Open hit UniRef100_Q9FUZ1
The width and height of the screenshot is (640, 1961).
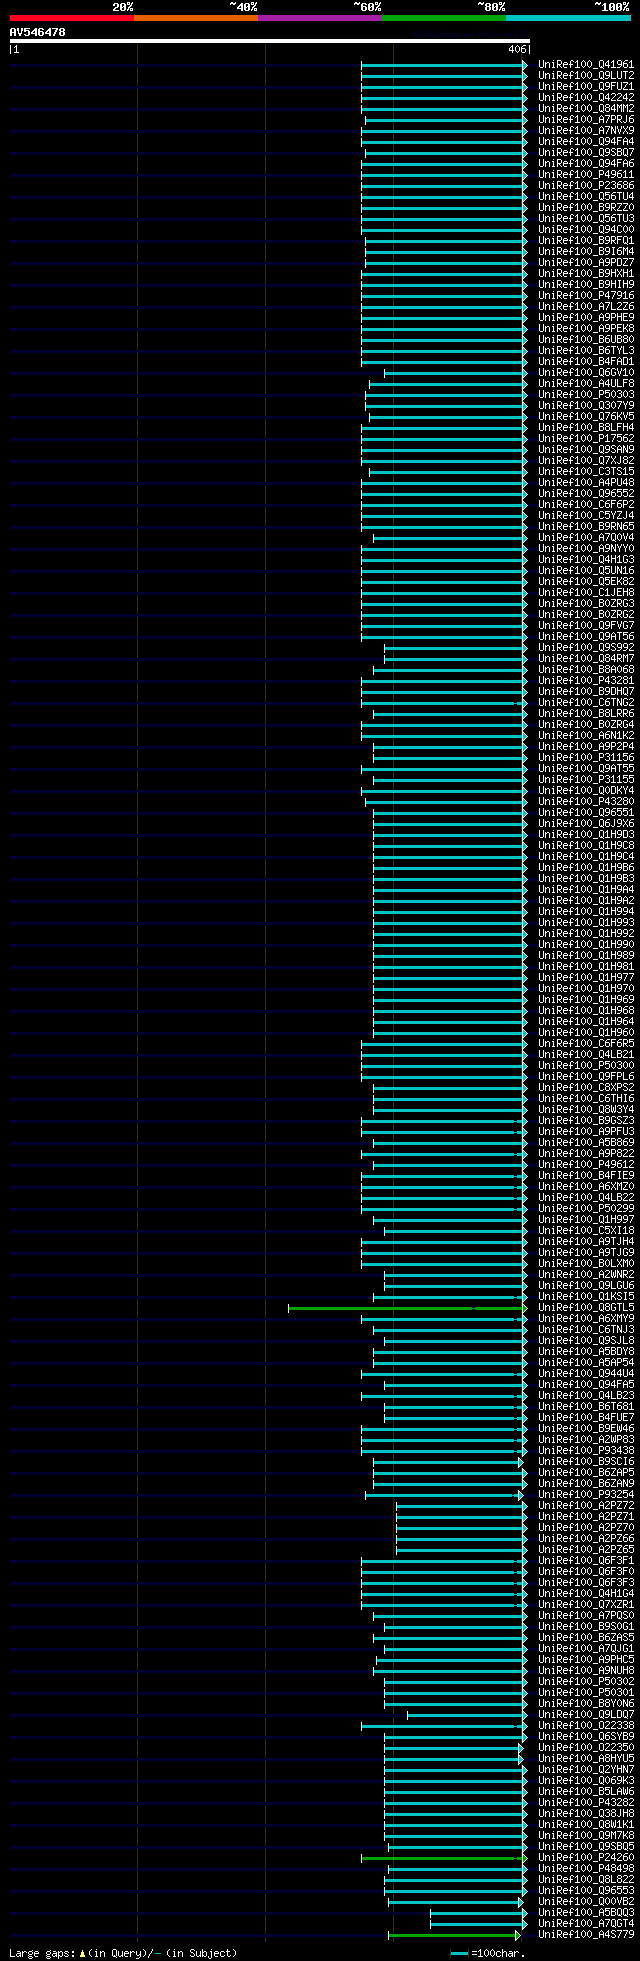[x=586, y=86]
